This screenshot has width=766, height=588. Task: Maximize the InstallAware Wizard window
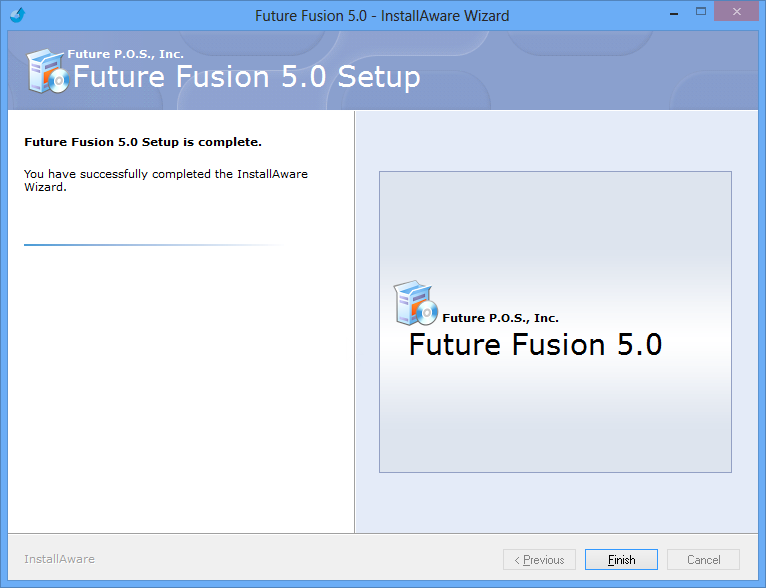[701, 12]
